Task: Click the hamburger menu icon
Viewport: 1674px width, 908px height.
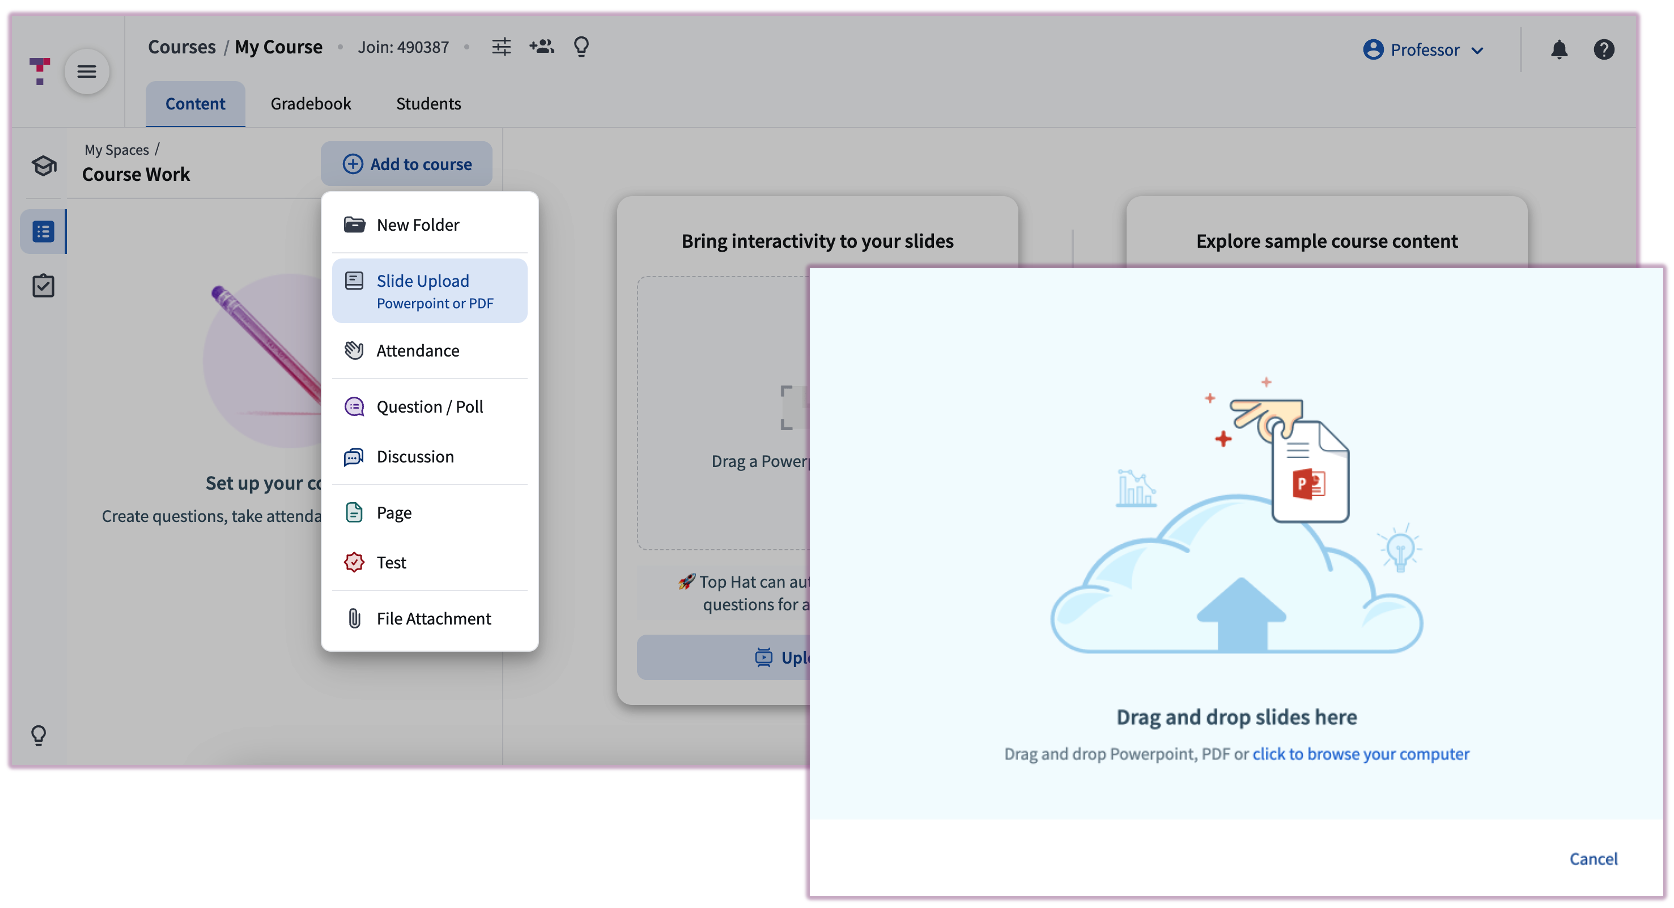Action: pyautogui.click(x=87, y=72)
